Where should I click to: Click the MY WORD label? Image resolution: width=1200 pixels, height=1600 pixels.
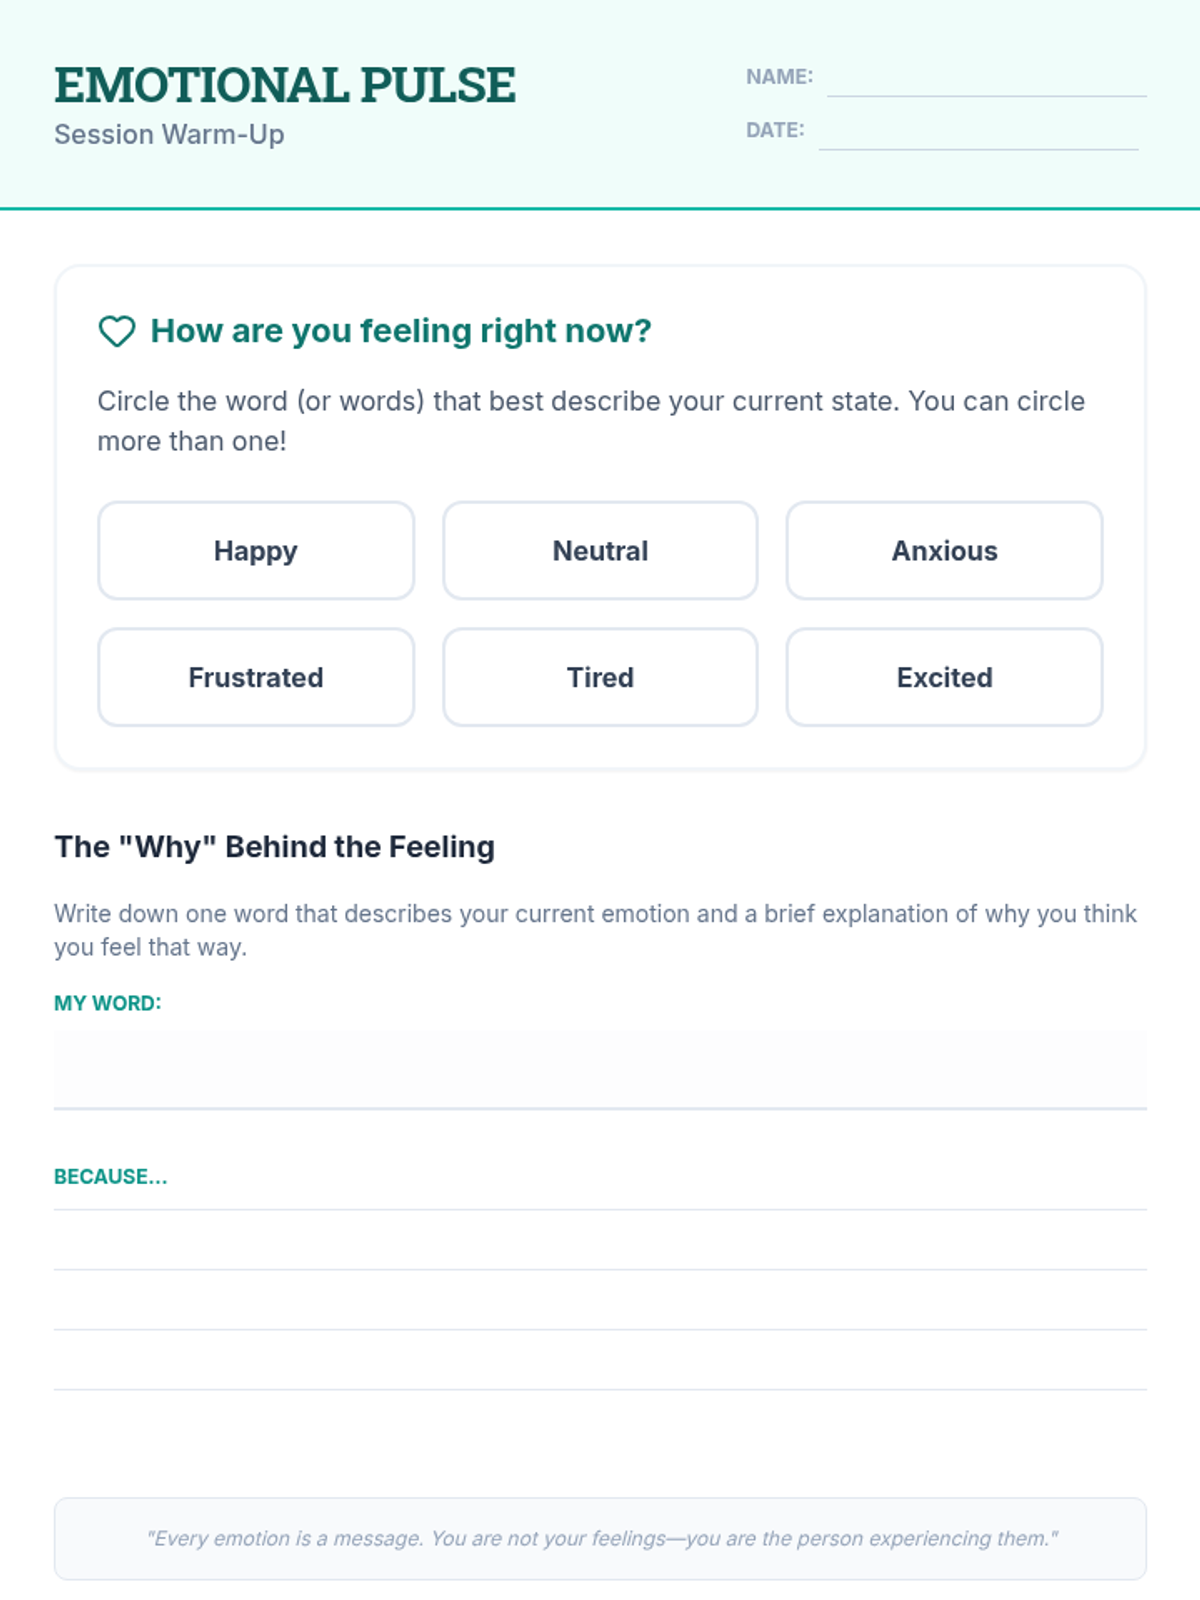(107, 1003)
